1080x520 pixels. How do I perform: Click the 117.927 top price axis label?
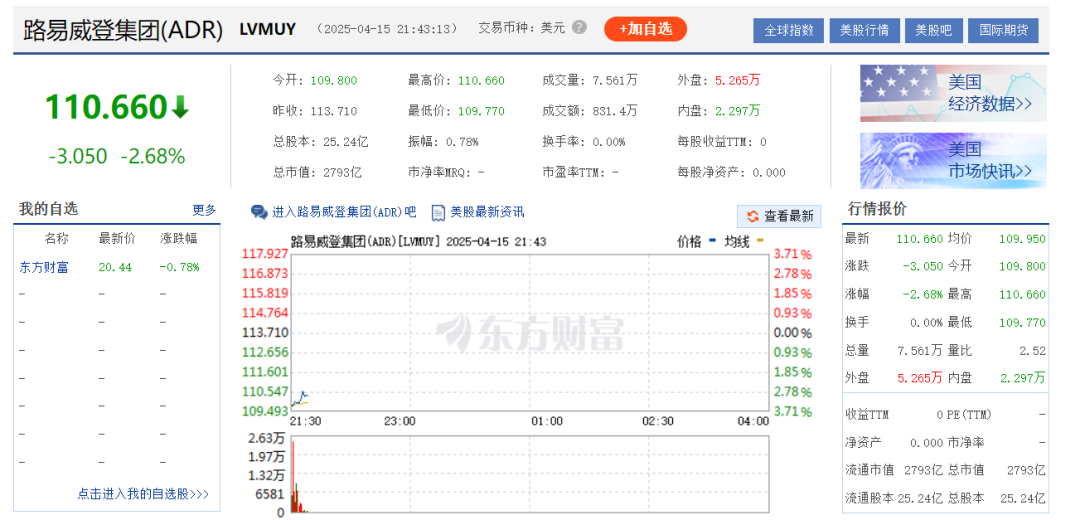coord(264,253)
